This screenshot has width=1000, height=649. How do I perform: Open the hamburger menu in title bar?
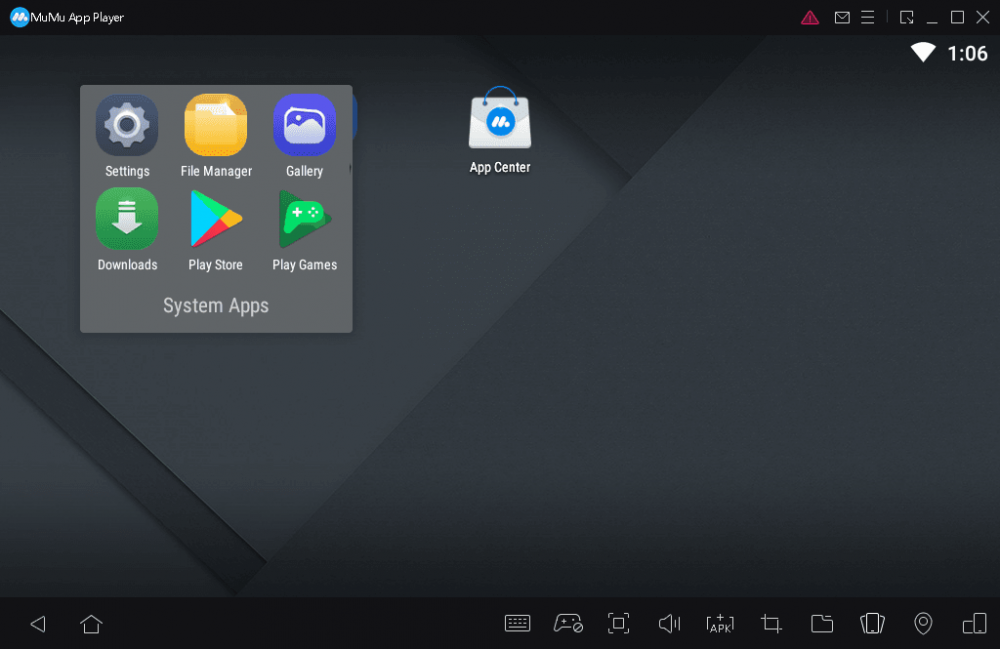(x=867, y=17)
